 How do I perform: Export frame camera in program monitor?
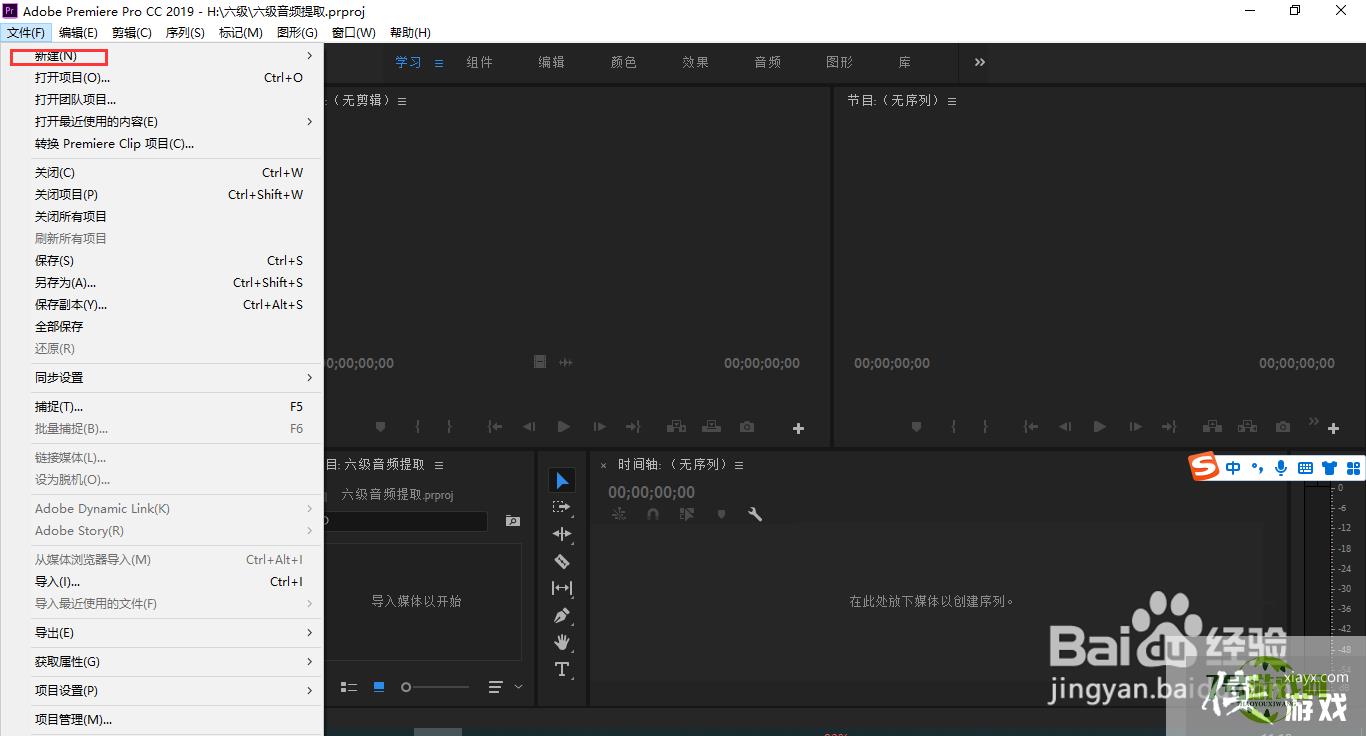pos(1283,427)
